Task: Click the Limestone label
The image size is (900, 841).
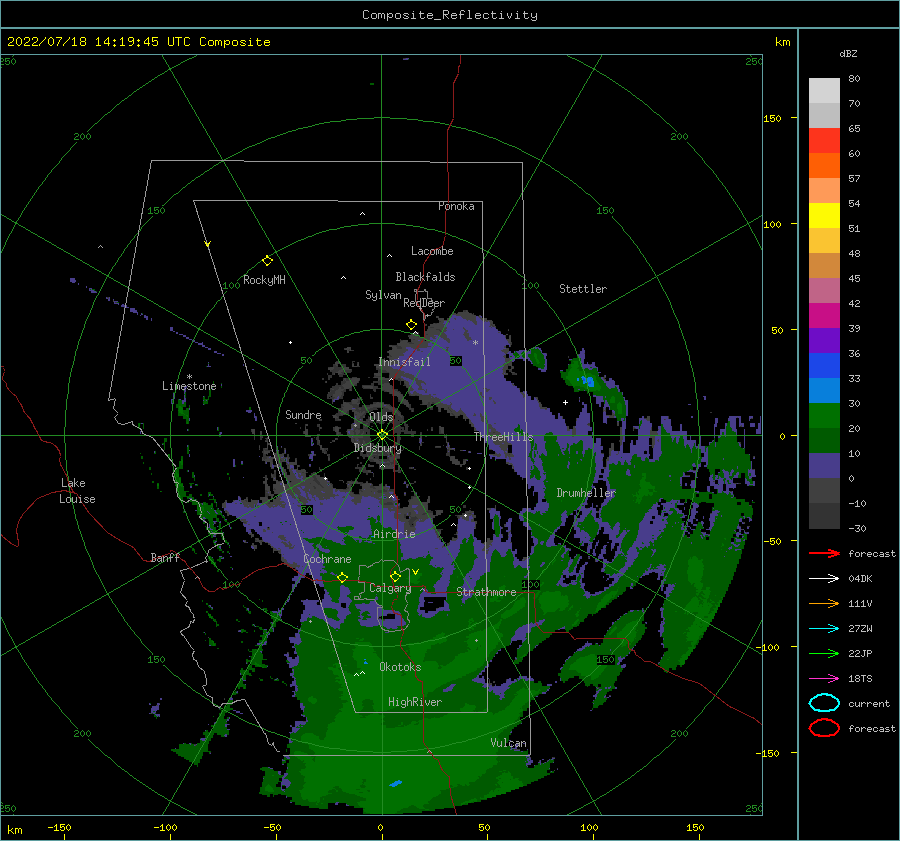Action: (x=189, y=386)
